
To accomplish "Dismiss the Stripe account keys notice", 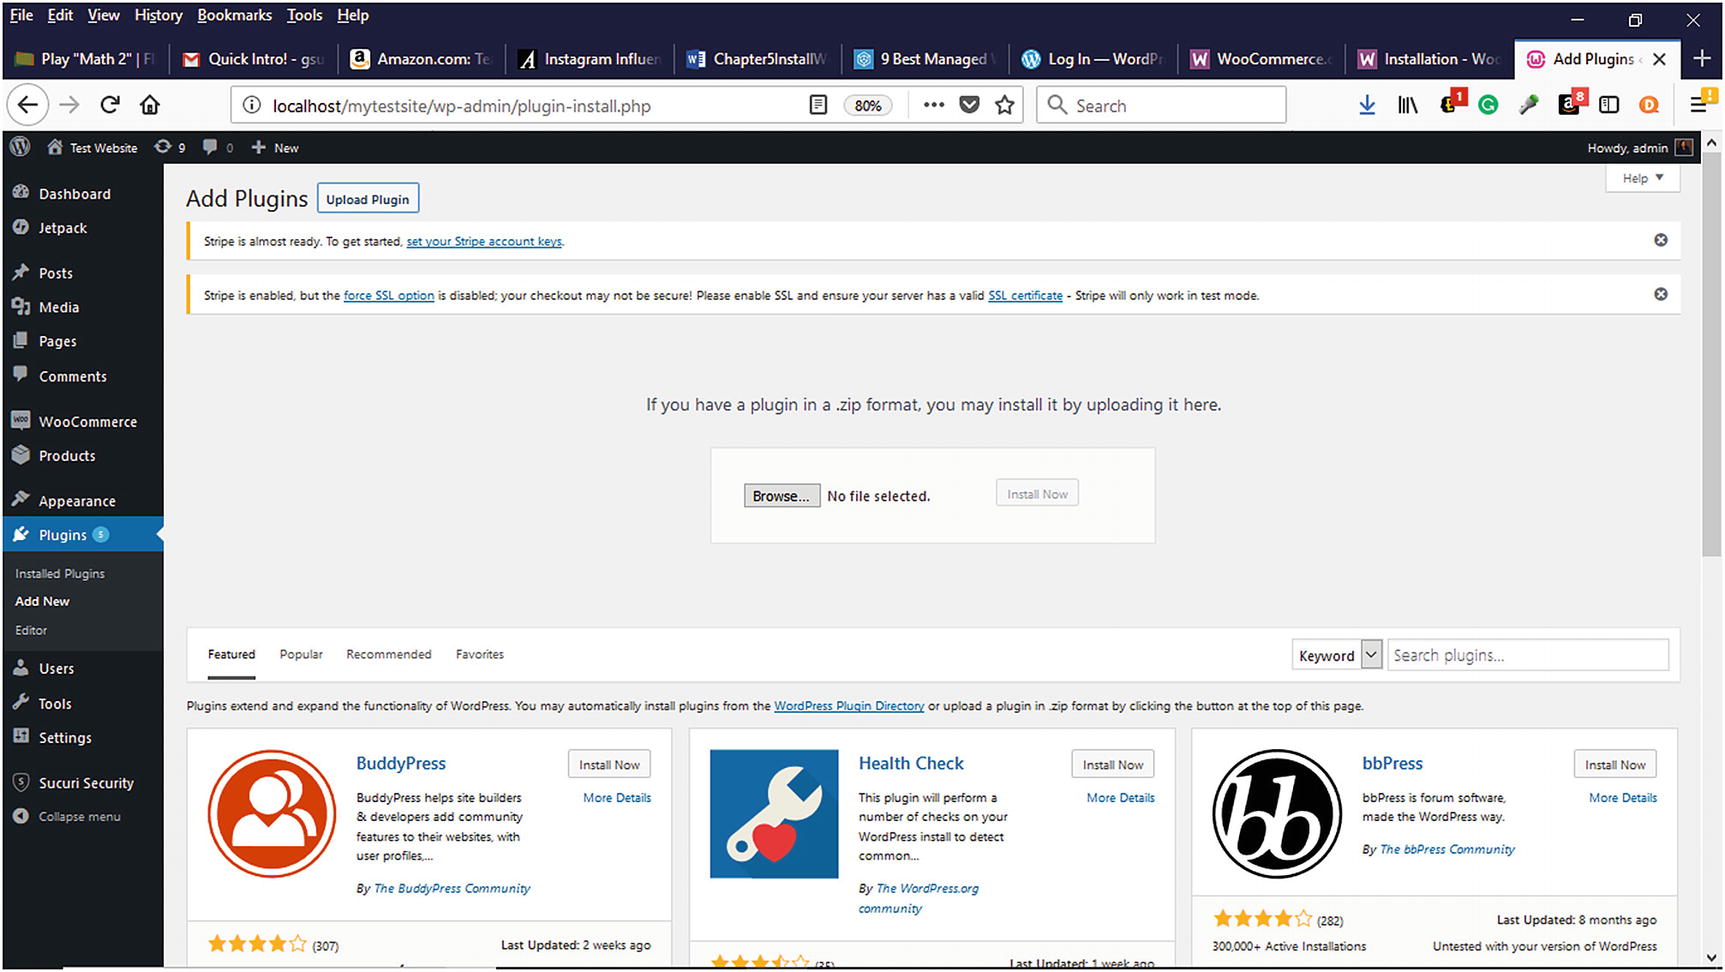I will coord(1661,240).
